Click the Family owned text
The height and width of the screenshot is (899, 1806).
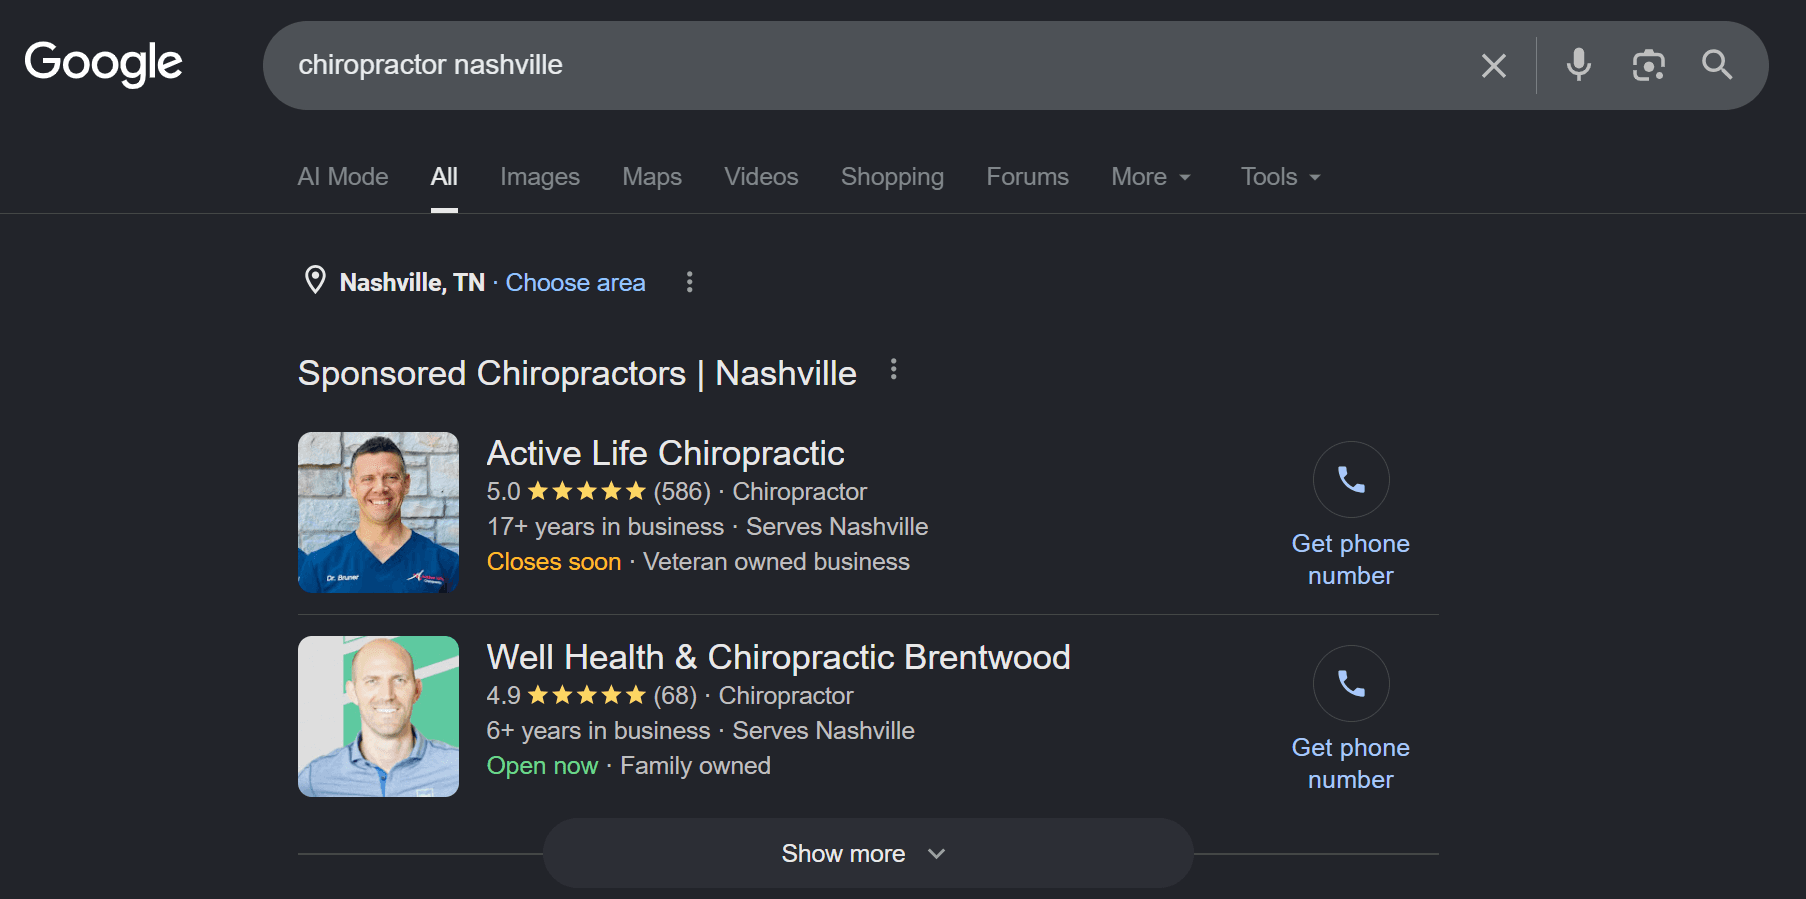coord(695,766)
